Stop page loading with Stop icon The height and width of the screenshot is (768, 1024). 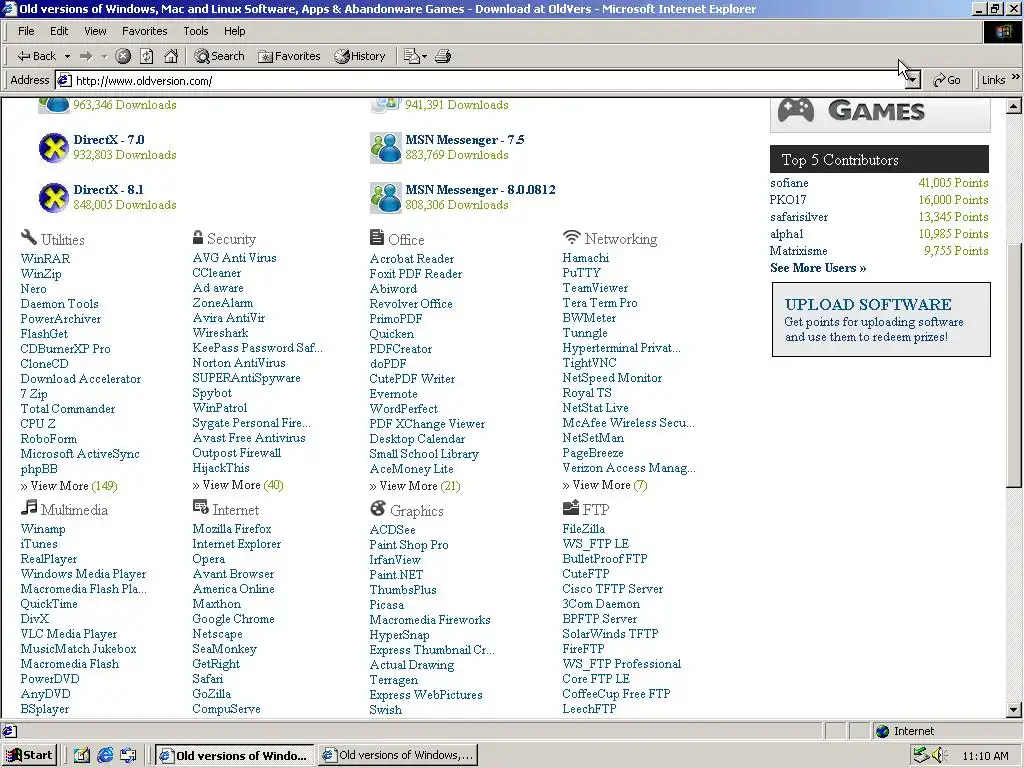pos(123,56)
